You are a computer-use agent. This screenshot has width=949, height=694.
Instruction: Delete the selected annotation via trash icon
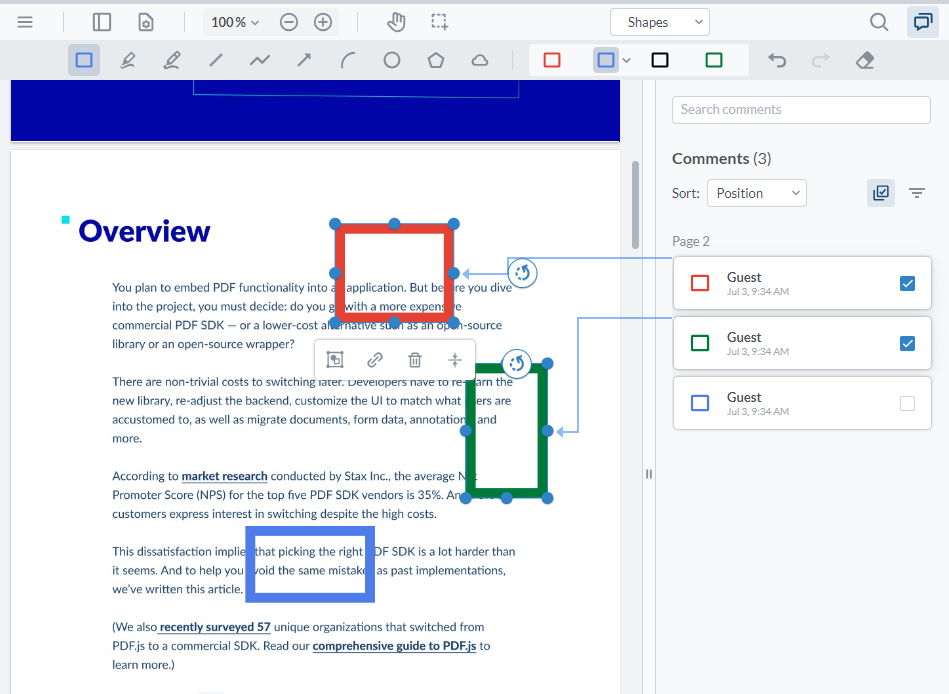click(x=415, y=359)
